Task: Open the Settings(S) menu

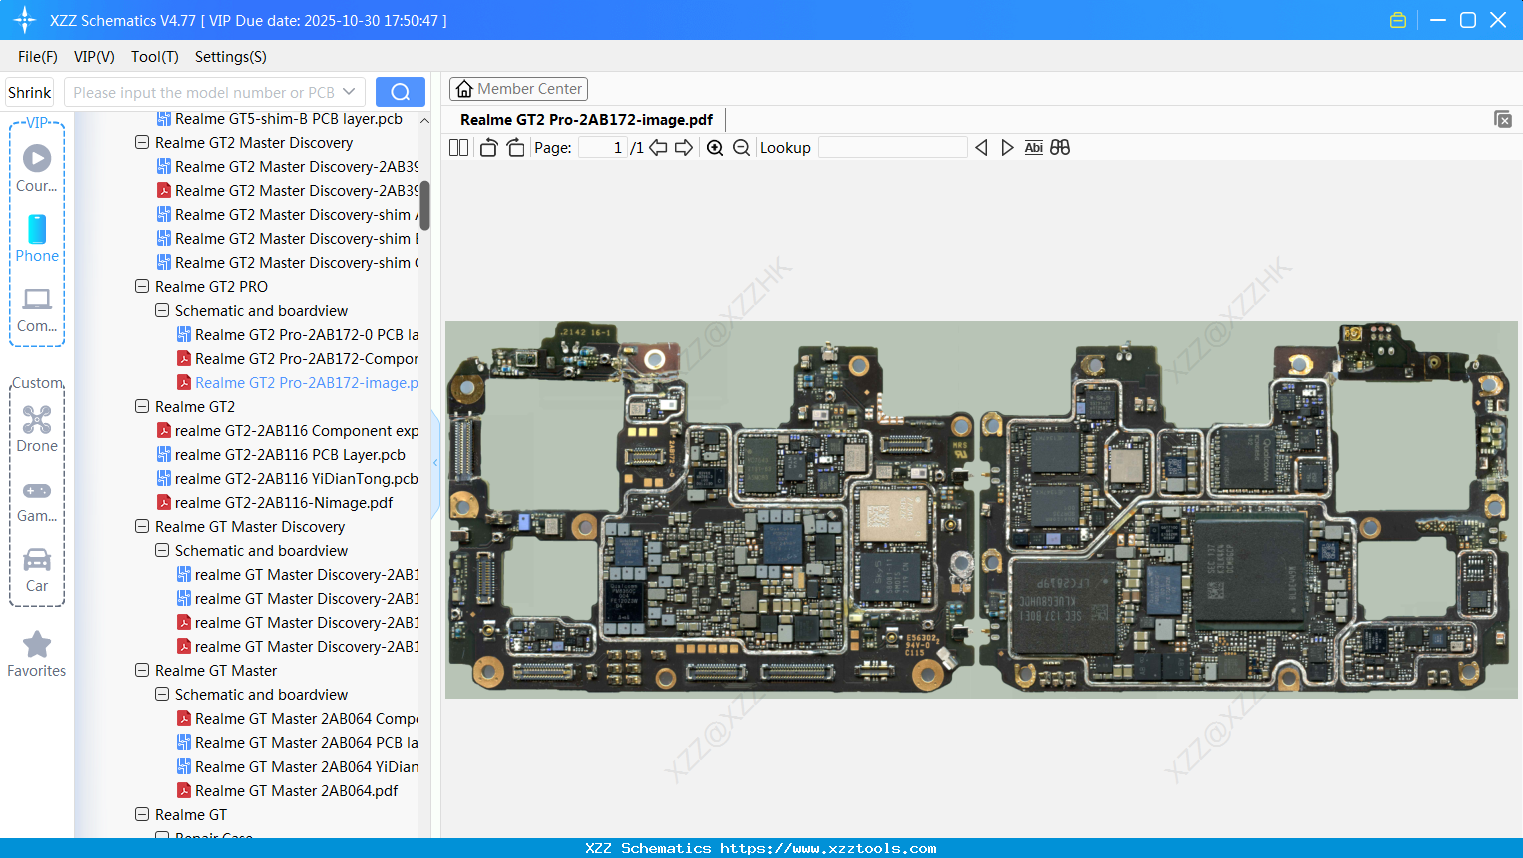Action: click(x=230, y=57)
